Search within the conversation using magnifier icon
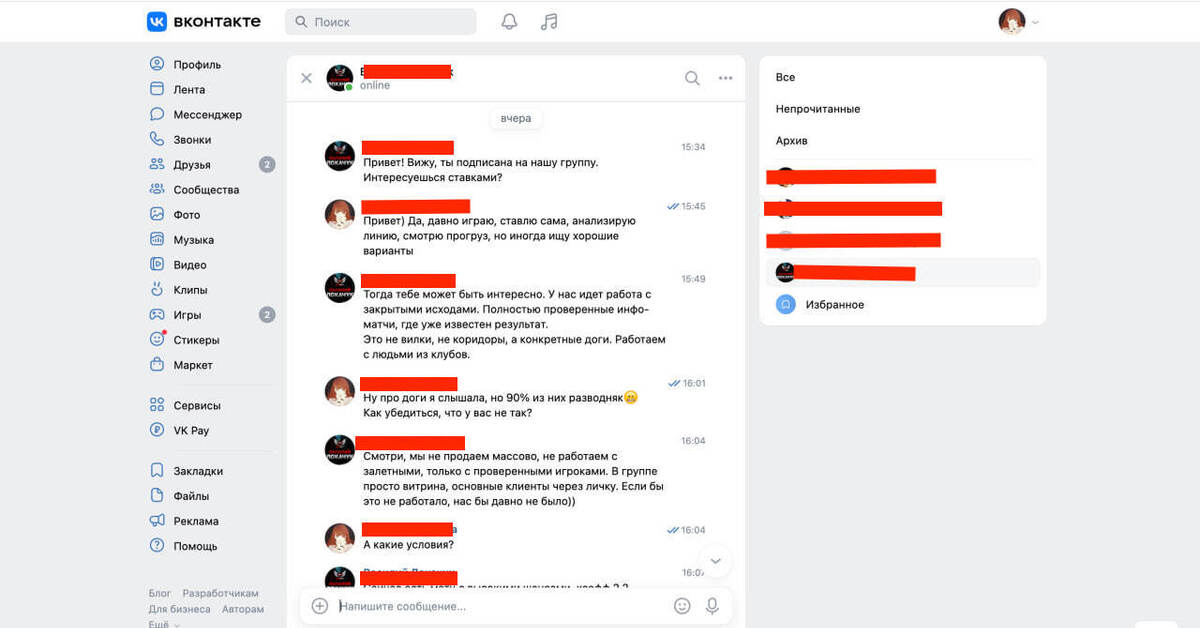 tap(692, 78)
